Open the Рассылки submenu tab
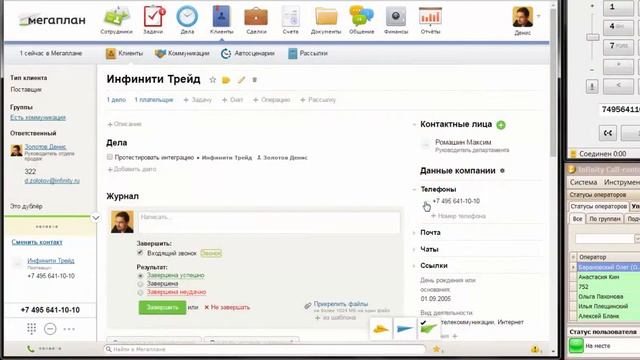The width and height of the screenshot is (640, 360). [x=308, y=53]
